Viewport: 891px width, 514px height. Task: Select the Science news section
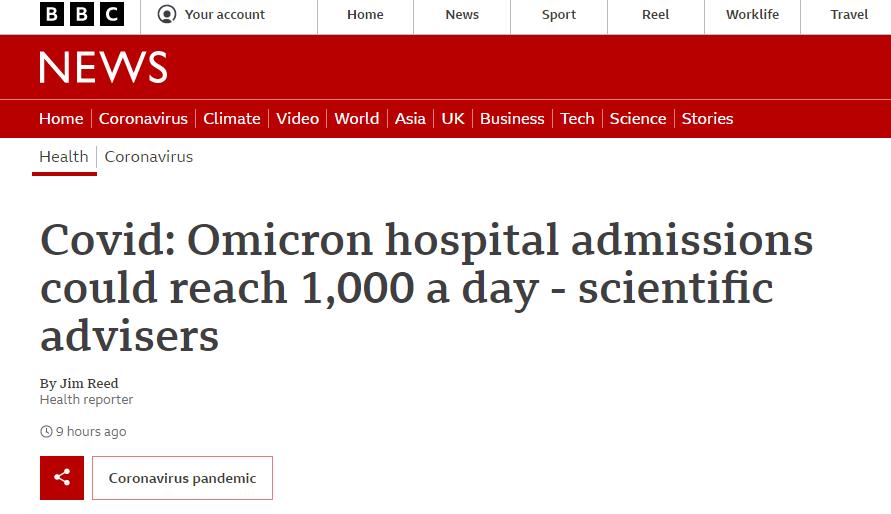638,118
